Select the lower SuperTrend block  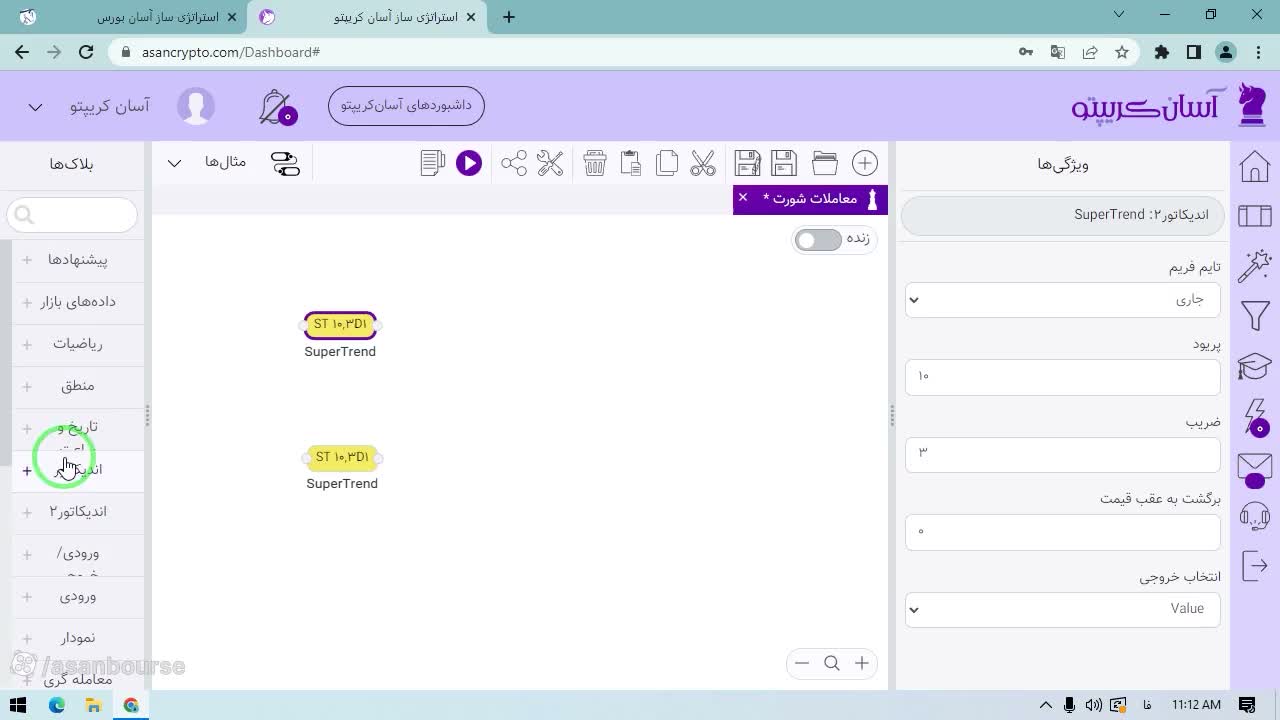coord(342,457)
